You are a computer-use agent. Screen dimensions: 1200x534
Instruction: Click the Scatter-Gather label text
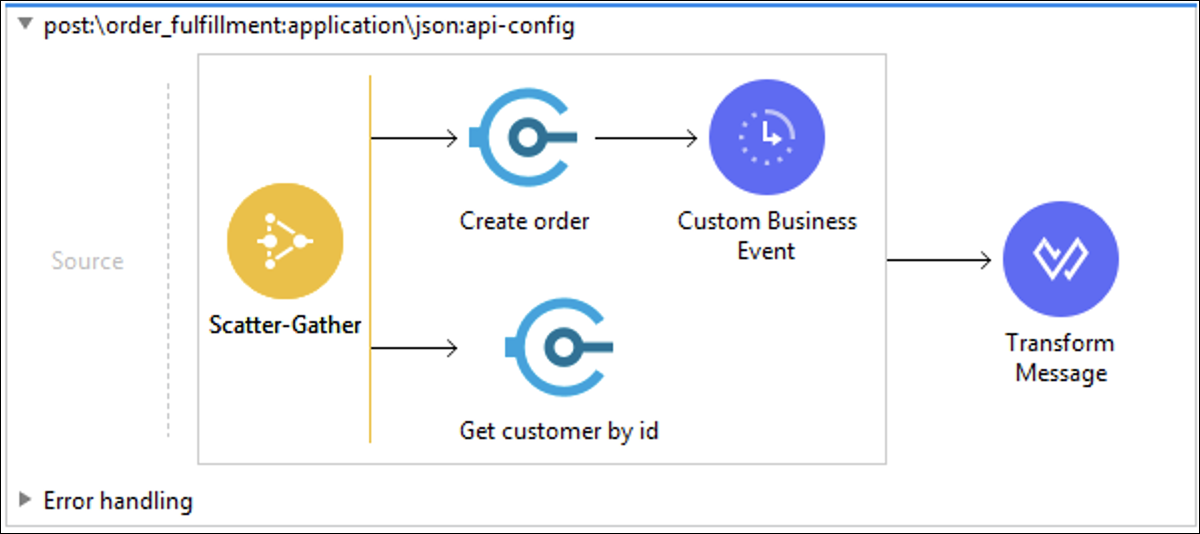285,325
